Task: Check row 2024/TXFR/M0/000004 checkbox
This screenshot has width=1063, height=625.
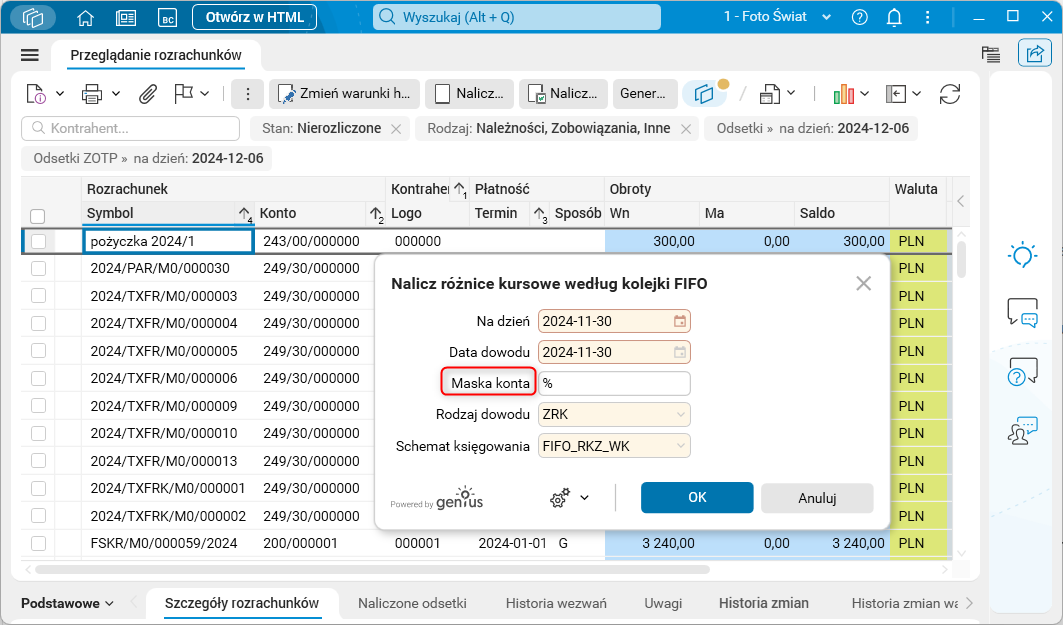Action: pos(38,323)
